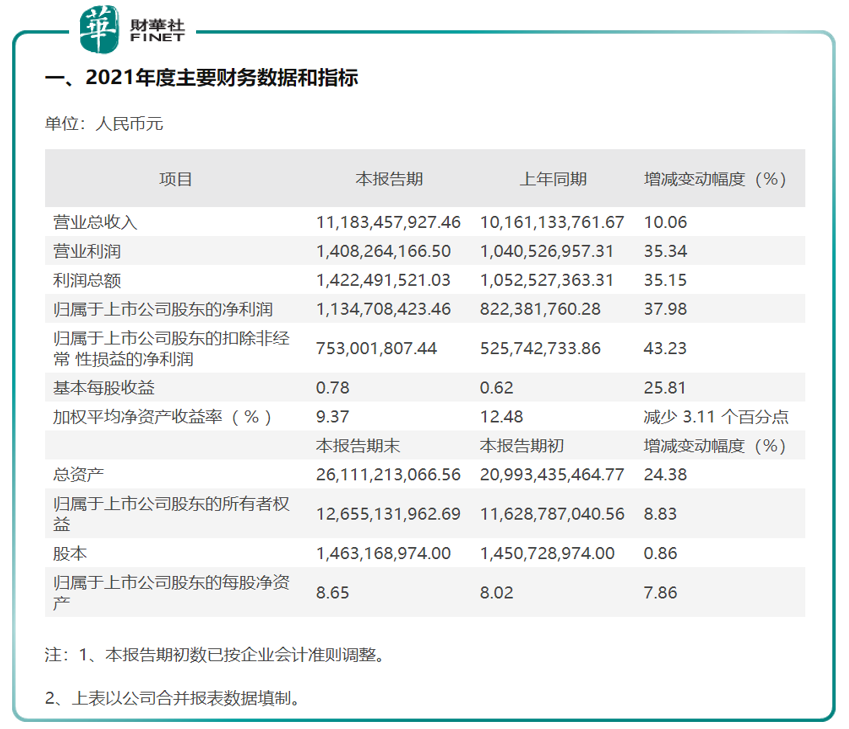The image size is (849, 729).
Task: Click the 营业利润 row label
Action: coord(87,251)
